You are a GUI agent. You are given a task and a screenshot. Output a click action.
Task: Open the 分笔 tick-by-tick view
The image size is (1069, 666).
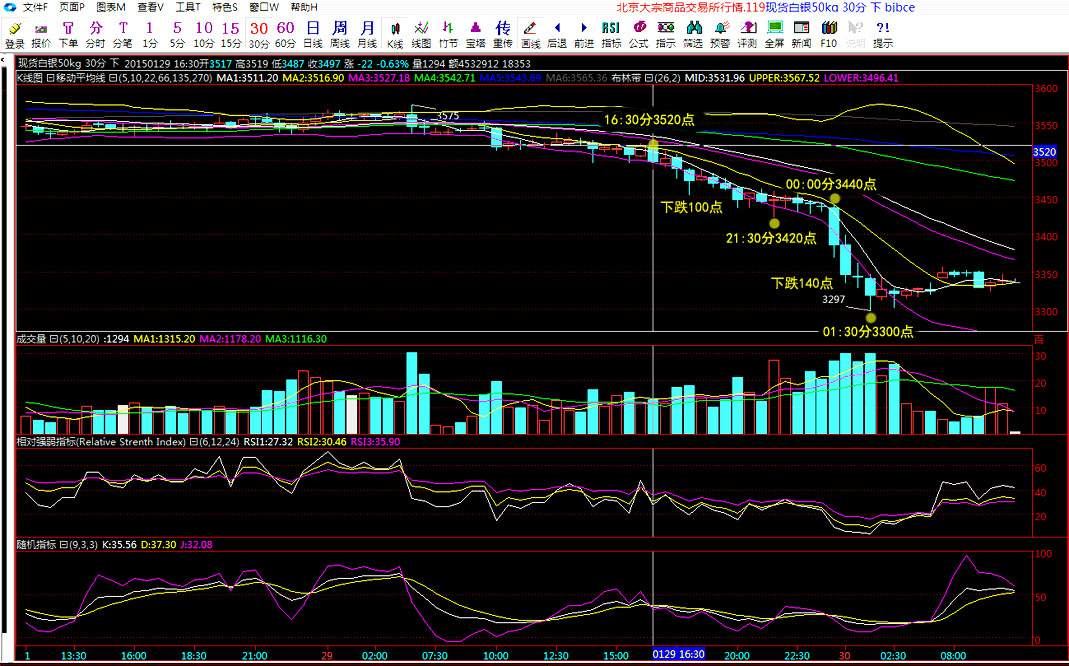123,35
